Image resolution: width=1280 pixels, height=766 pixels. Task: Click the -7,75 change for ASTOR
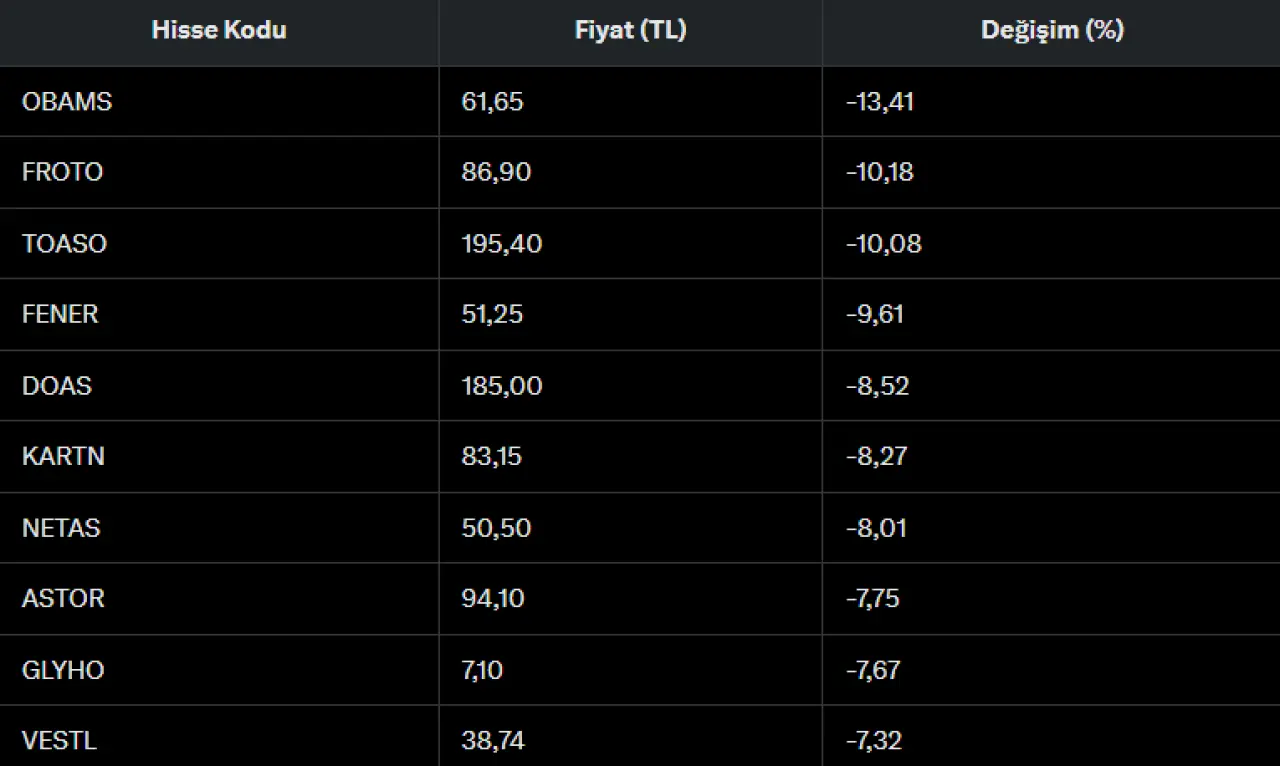(873, 598)
